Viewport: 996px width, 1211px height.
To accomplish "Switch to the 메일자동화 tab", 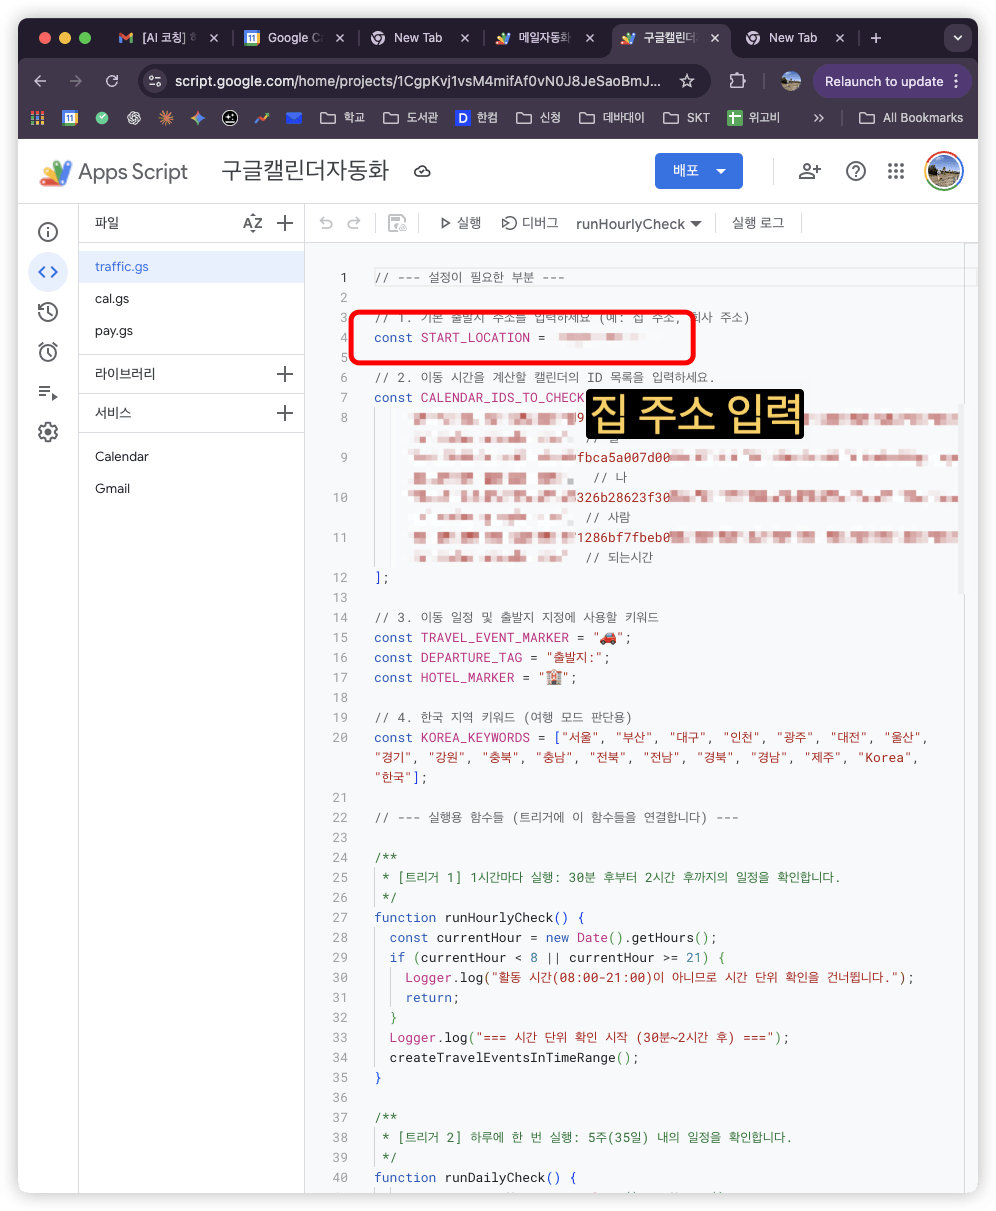I will pyautogui.click(x=544, y=38).
